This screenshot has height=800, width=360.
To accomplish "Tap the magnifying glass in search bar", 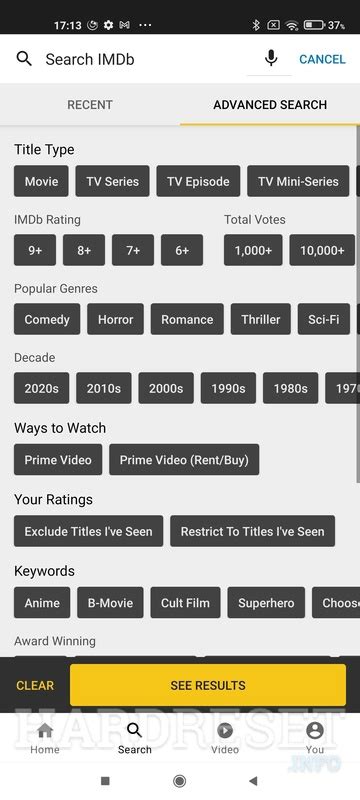I will click(x=24, y=59).
